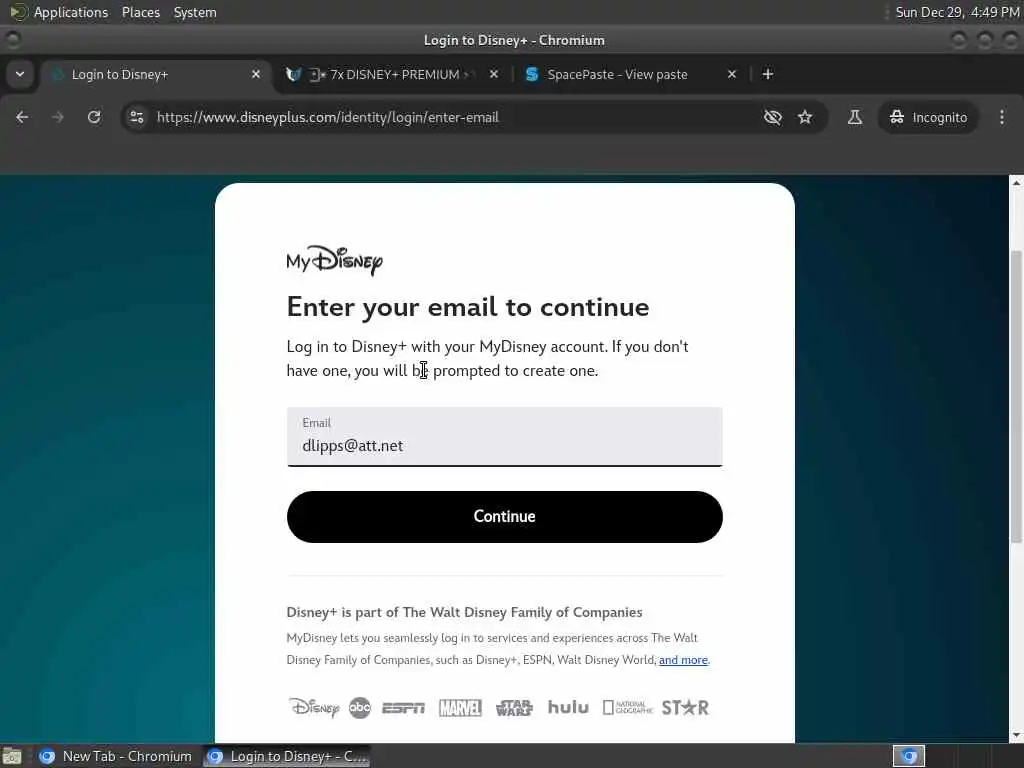Close the Login to Disney+ tab
The height and width of the screenshot is (768, 1024).
coord(256,74)
